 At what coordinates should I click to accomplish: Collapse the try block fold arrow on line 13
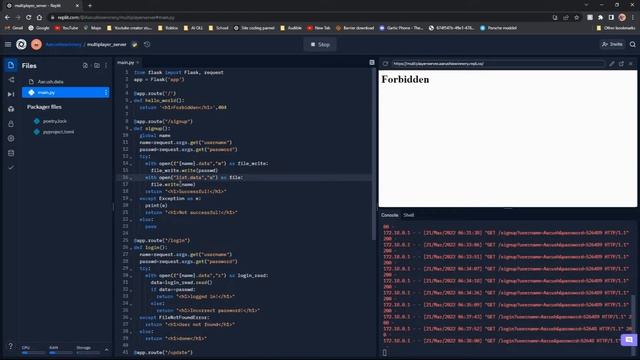[x=131, y=157]
